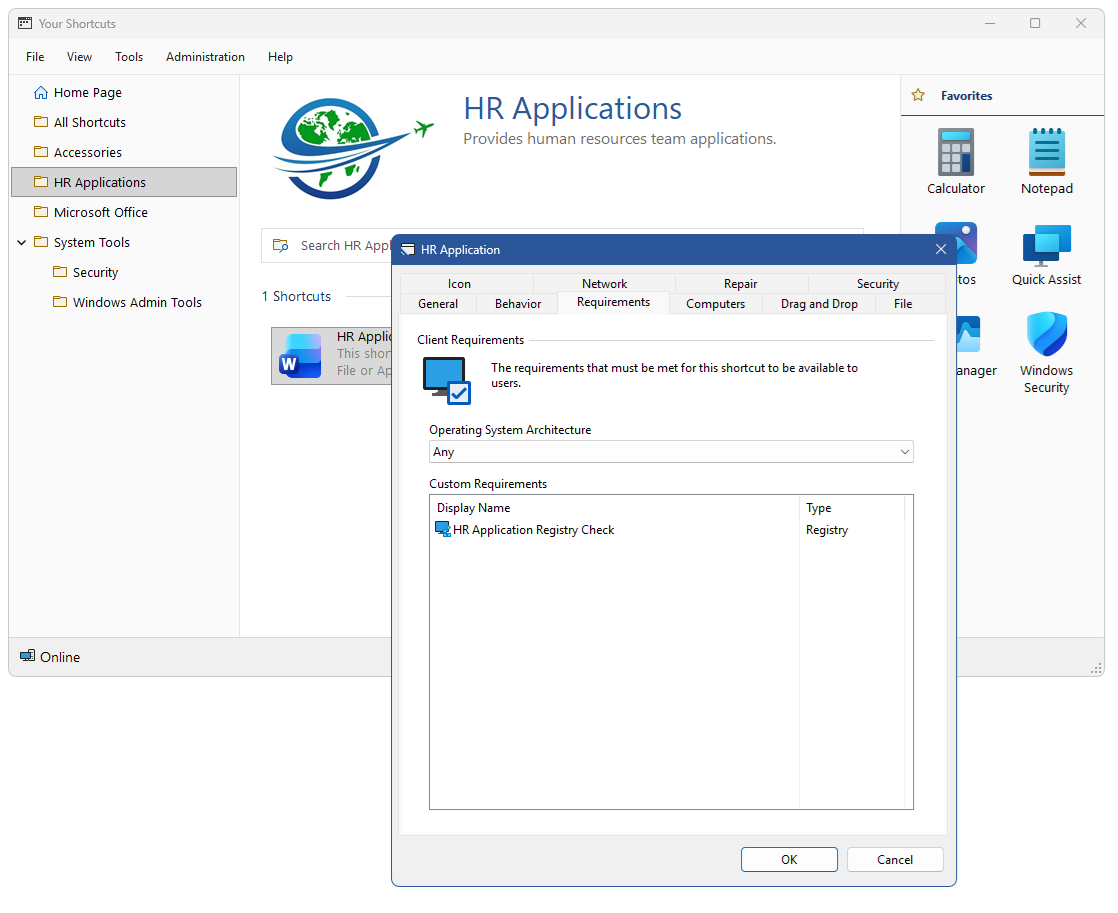
Task: Open the Calculator favorite icon
Action: click(x=955, y=151)
